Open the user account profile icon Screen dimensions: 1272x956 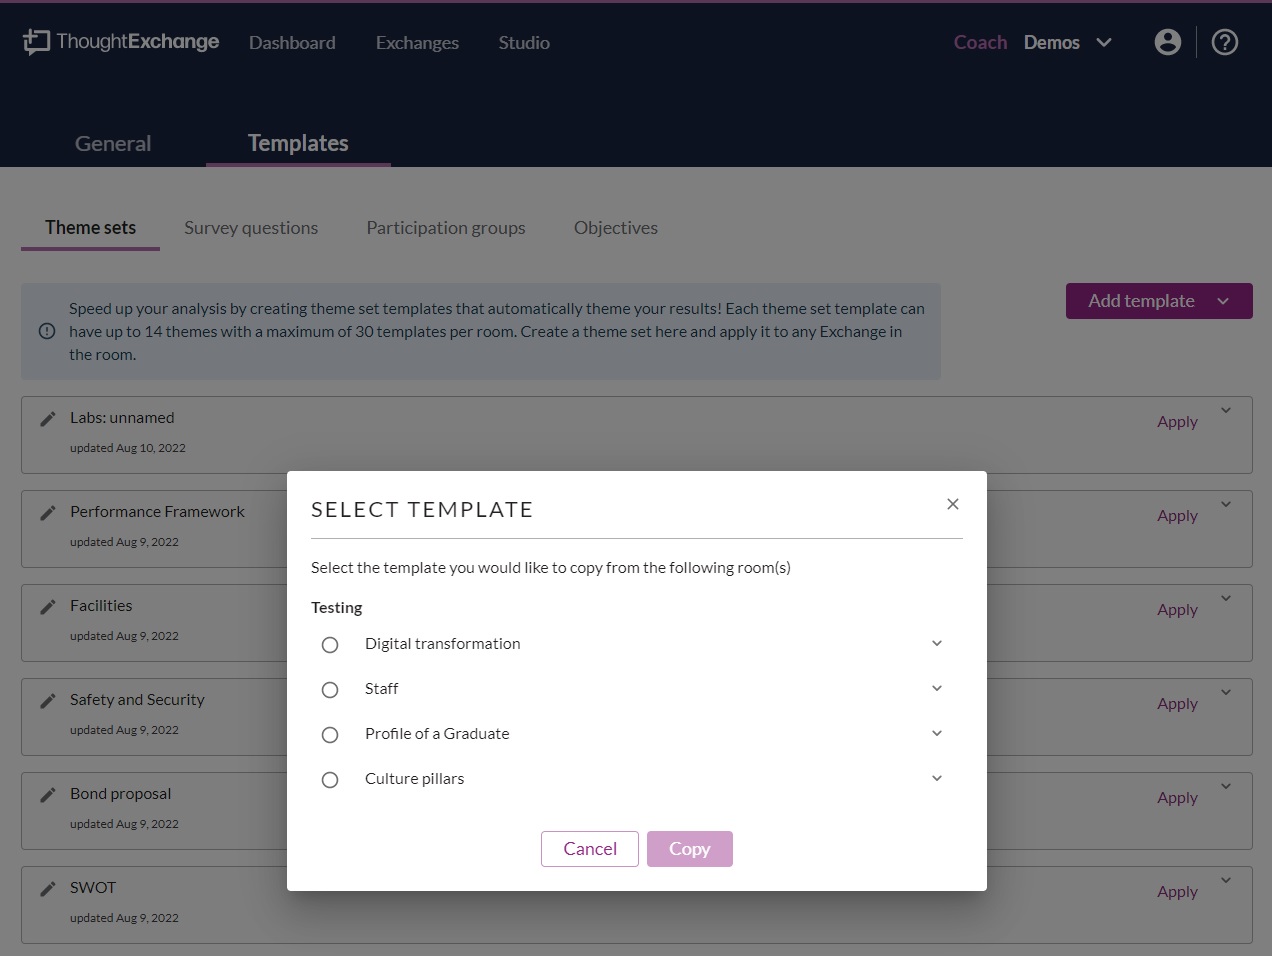[1167, 42]
